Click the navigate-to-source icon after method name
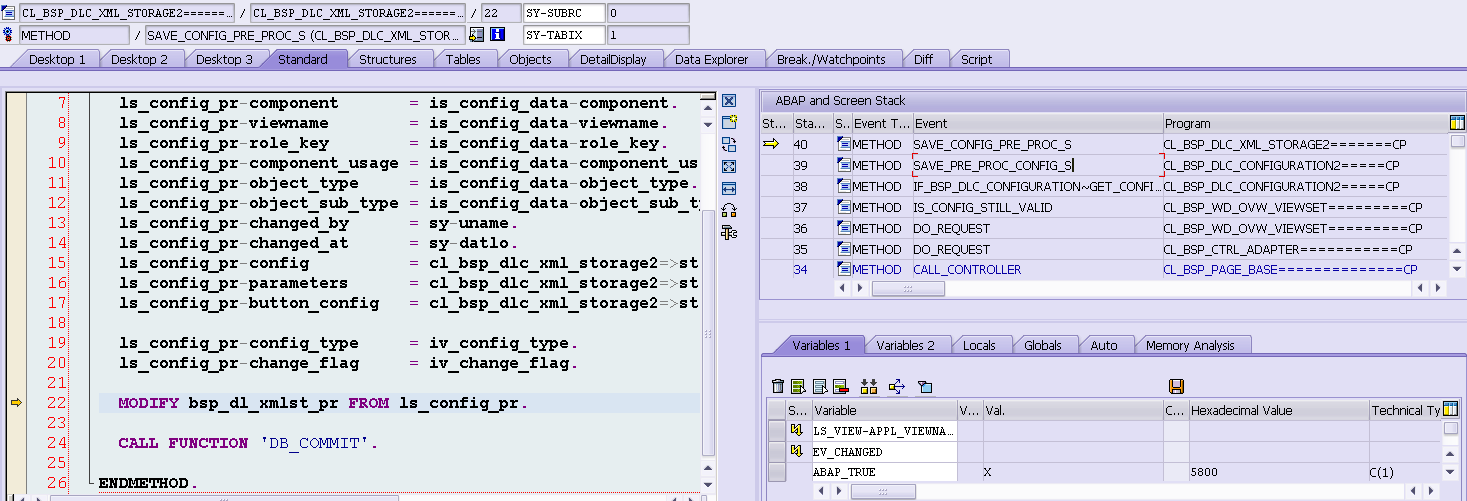The width and height of the screenshot is (1467, 501). point(476,35)
